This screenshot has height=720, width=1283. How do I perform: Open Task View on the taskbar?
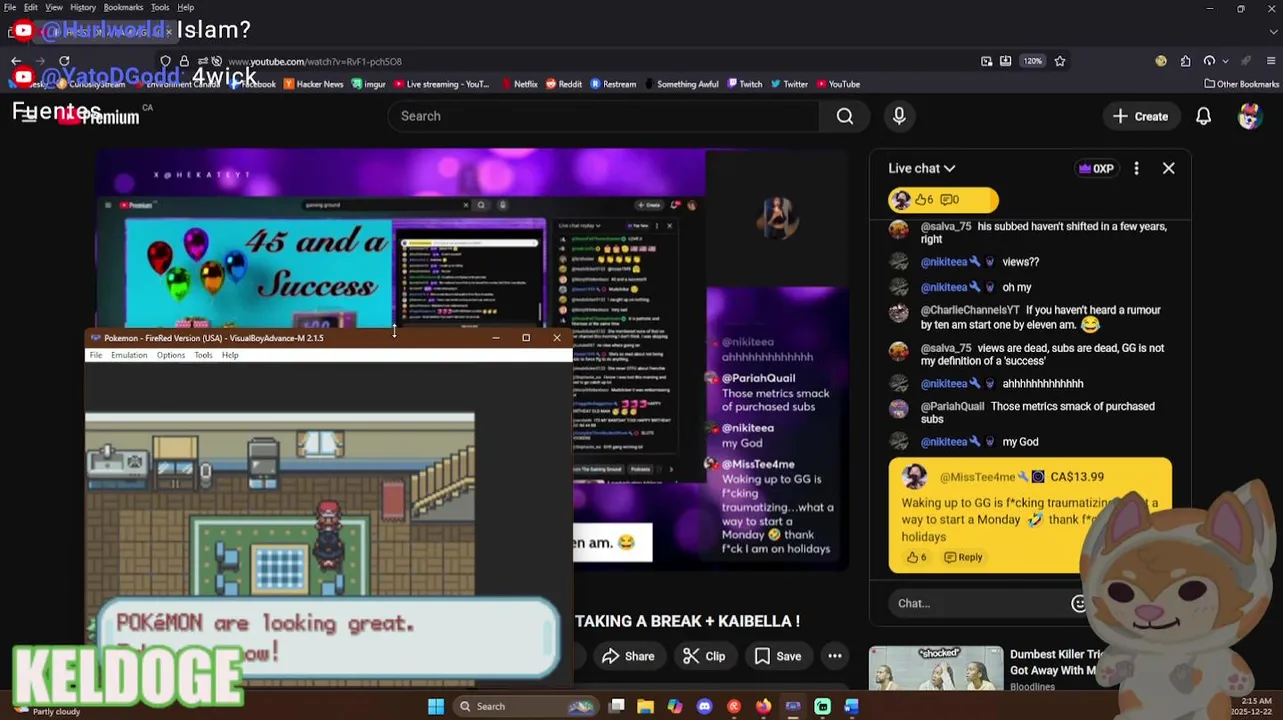pos(617,706)
